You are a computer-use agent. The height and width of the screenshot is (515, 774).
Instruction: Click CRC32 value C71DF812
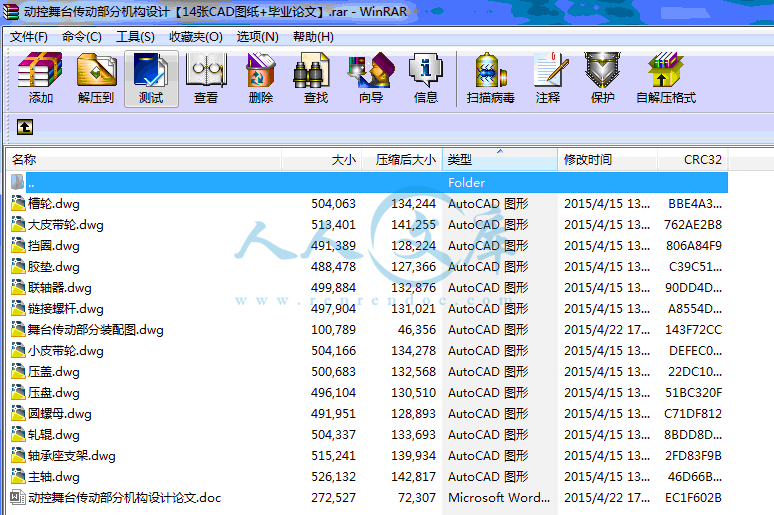point(694,413)
